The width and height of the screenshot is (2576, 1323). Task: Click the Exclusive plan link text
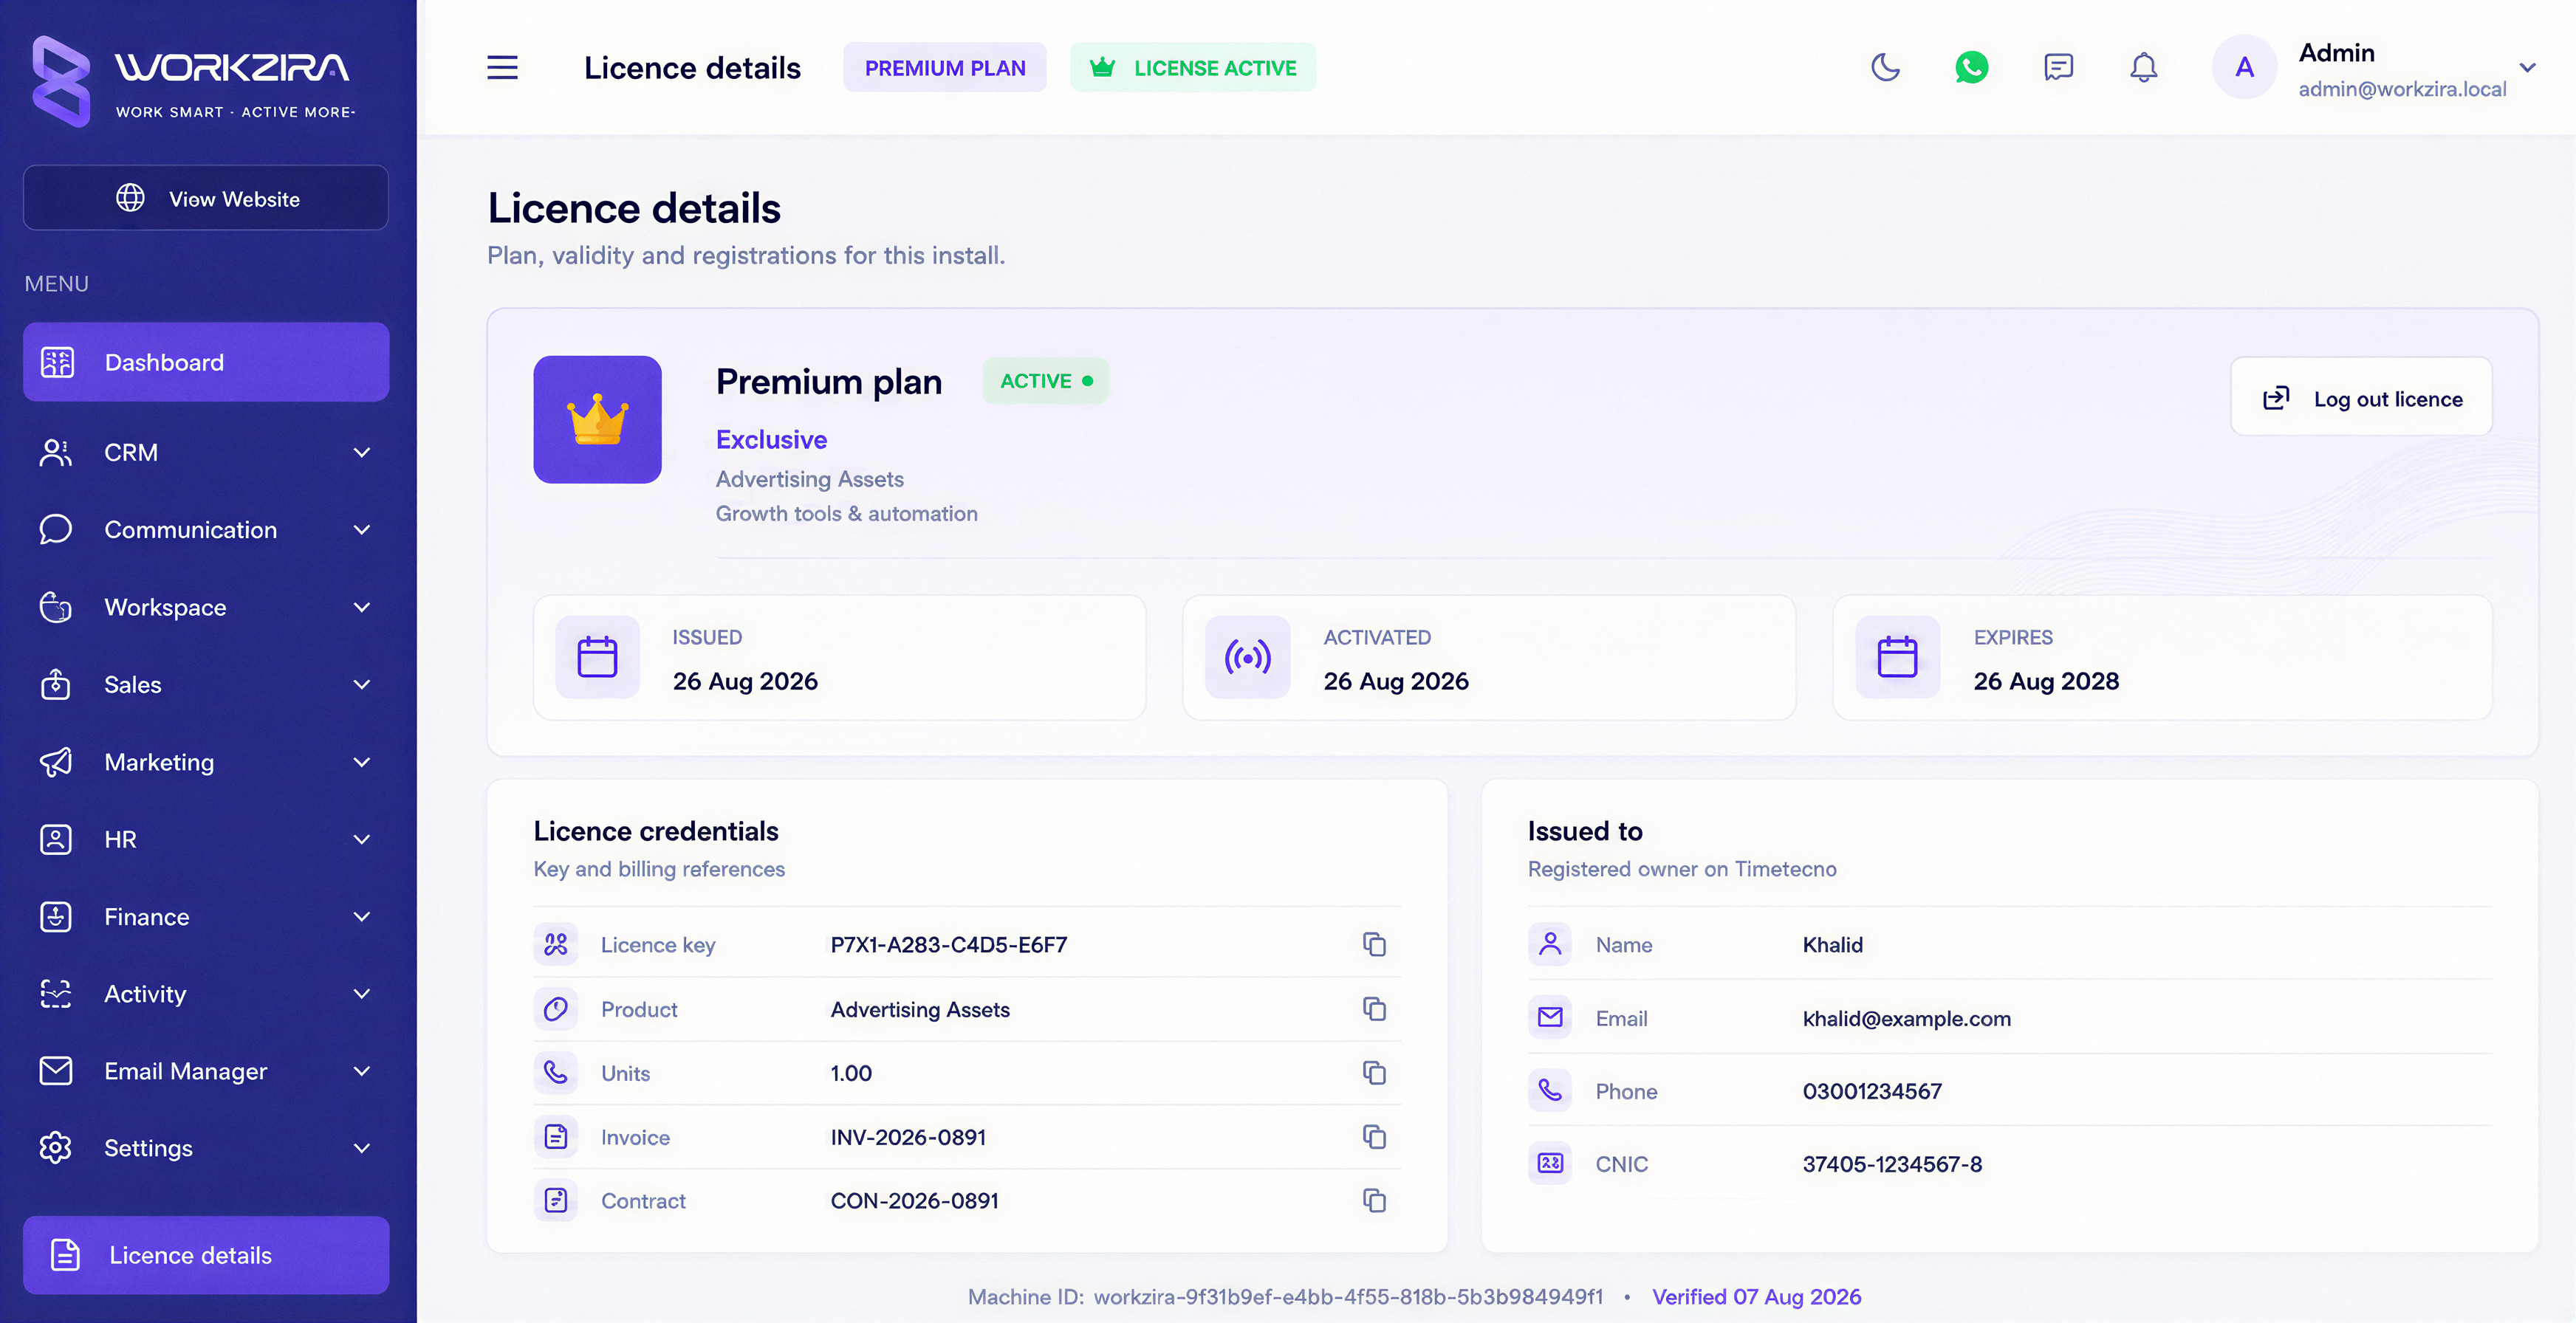click(x=771, y=440)
